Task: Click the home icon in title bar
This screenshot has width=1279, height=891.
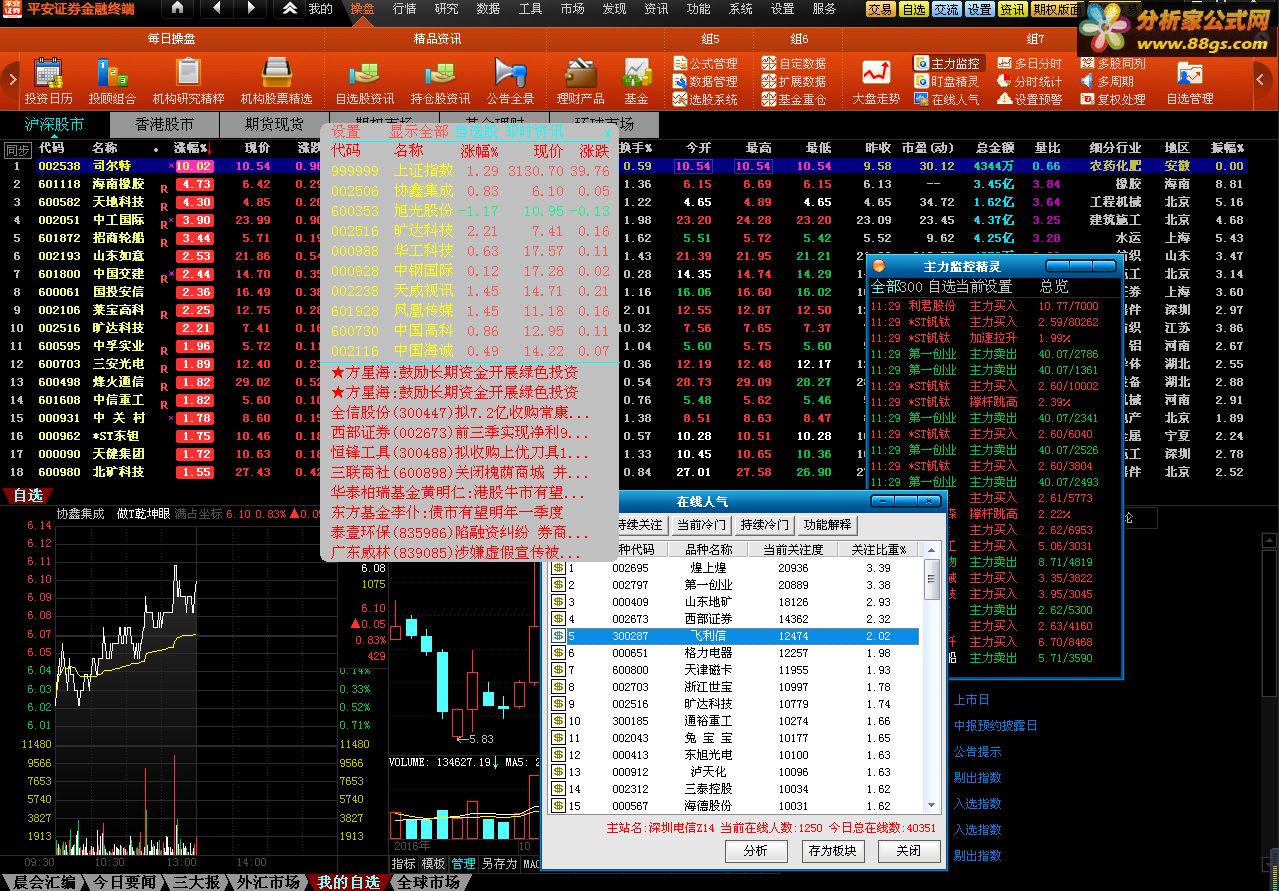Action: coord(177,9)
